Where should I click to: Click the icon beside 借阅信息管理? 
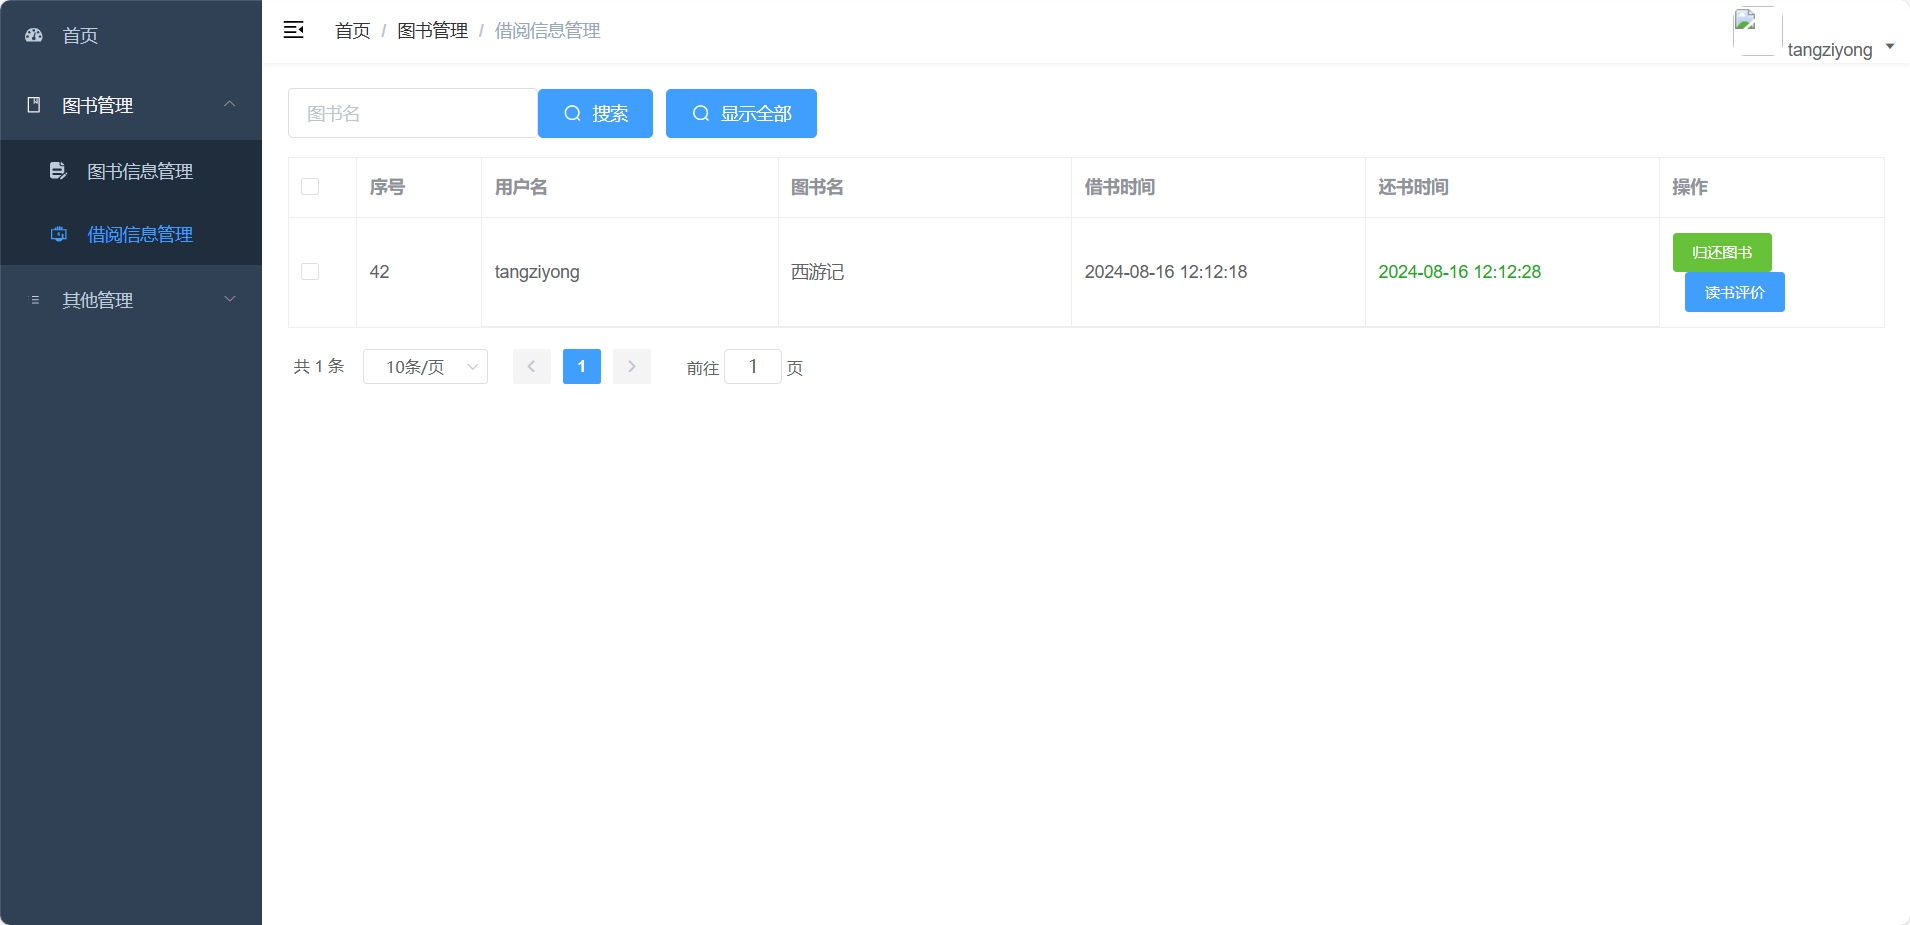click(59, 234)
